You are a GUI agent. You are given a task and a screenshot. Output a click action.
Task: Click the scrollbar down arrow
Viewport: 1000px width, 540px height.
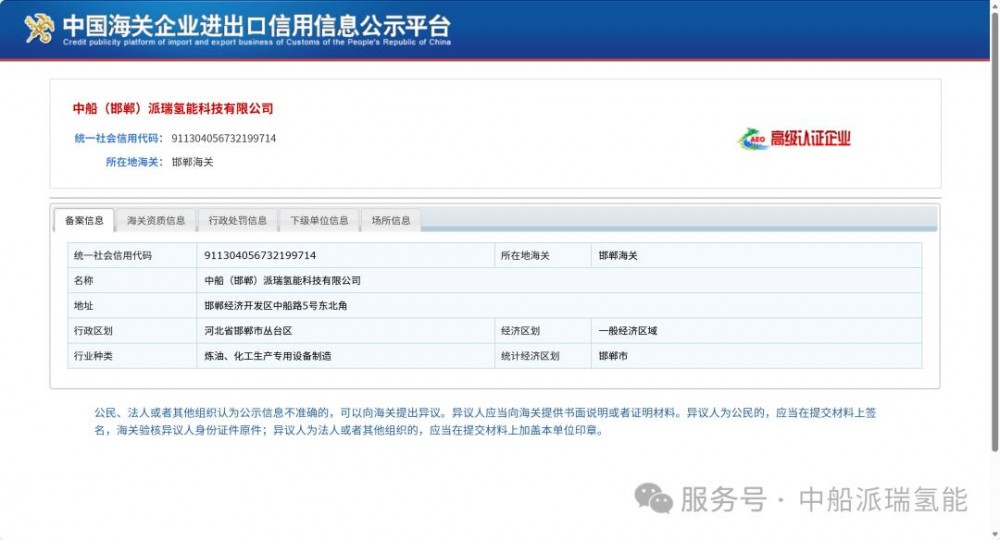[x=993, y=533]
